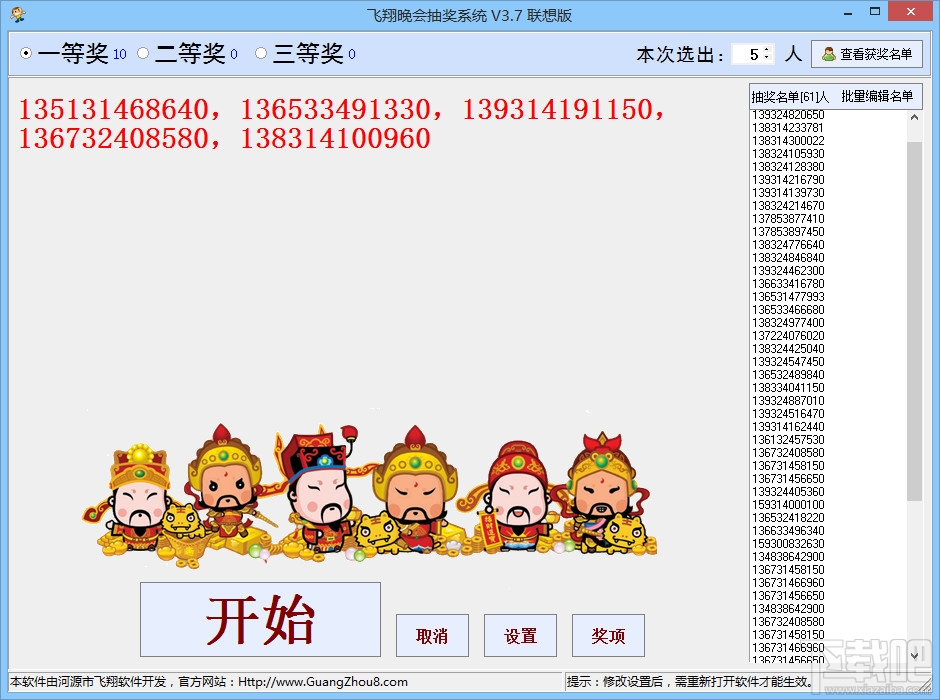Select list entry 159314000100
The height and width of the screenshot is (700, 940).
[788, 505]
